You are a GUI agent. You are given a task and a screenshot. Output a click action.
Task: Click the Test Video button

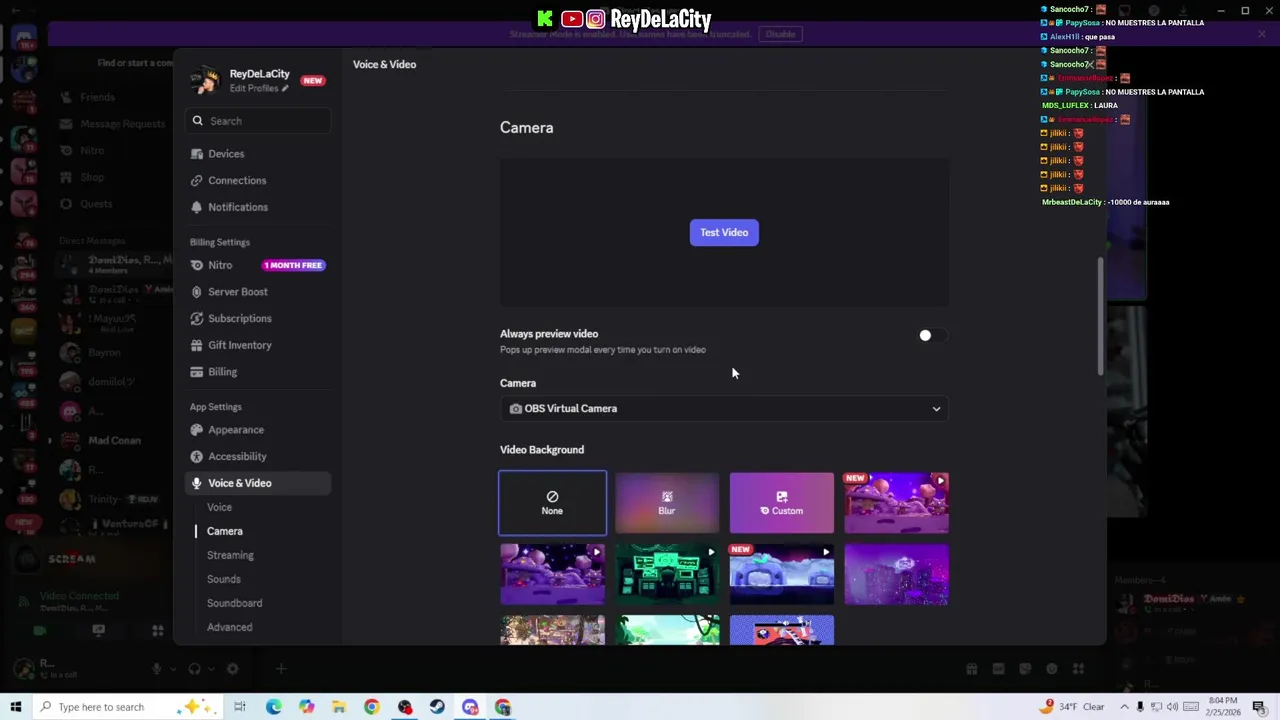[x=724, y=232]
